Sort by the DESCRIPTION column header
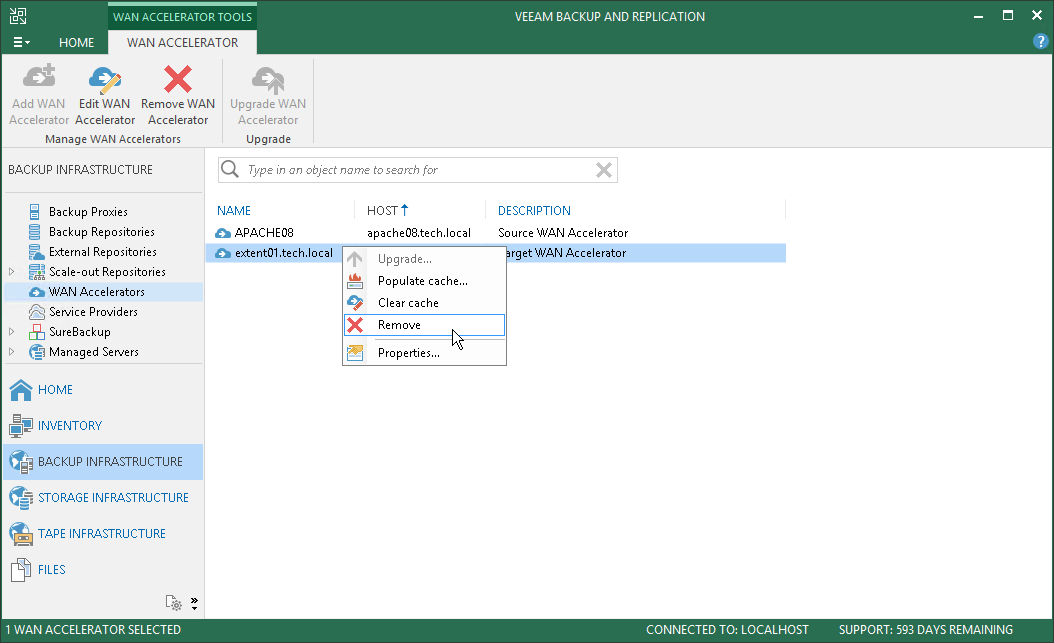Screen dimensions: 1054x643 pyautogui.click(x=534, y=210)
